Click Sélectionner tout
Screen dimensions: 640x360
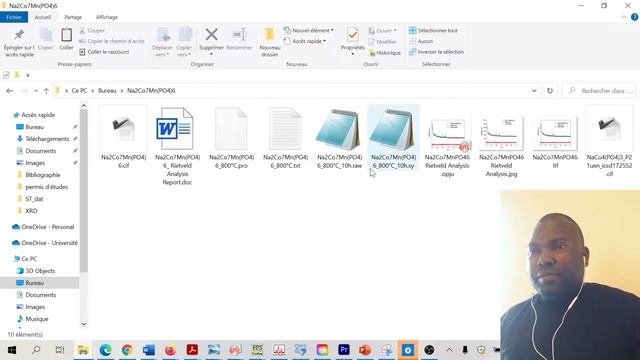click(433, 31)
